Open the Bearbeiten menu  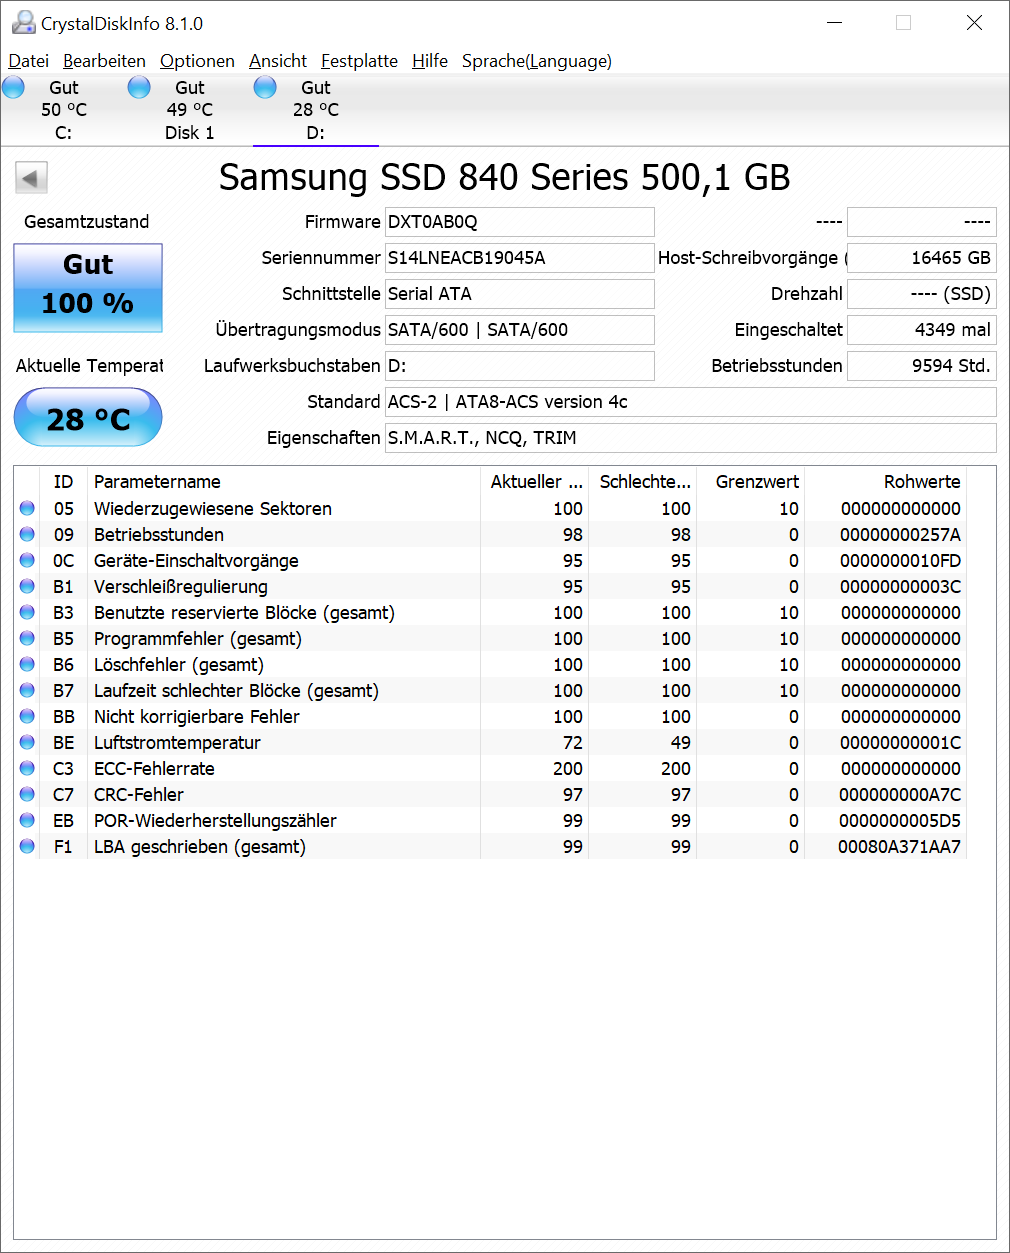click(104, 61)
